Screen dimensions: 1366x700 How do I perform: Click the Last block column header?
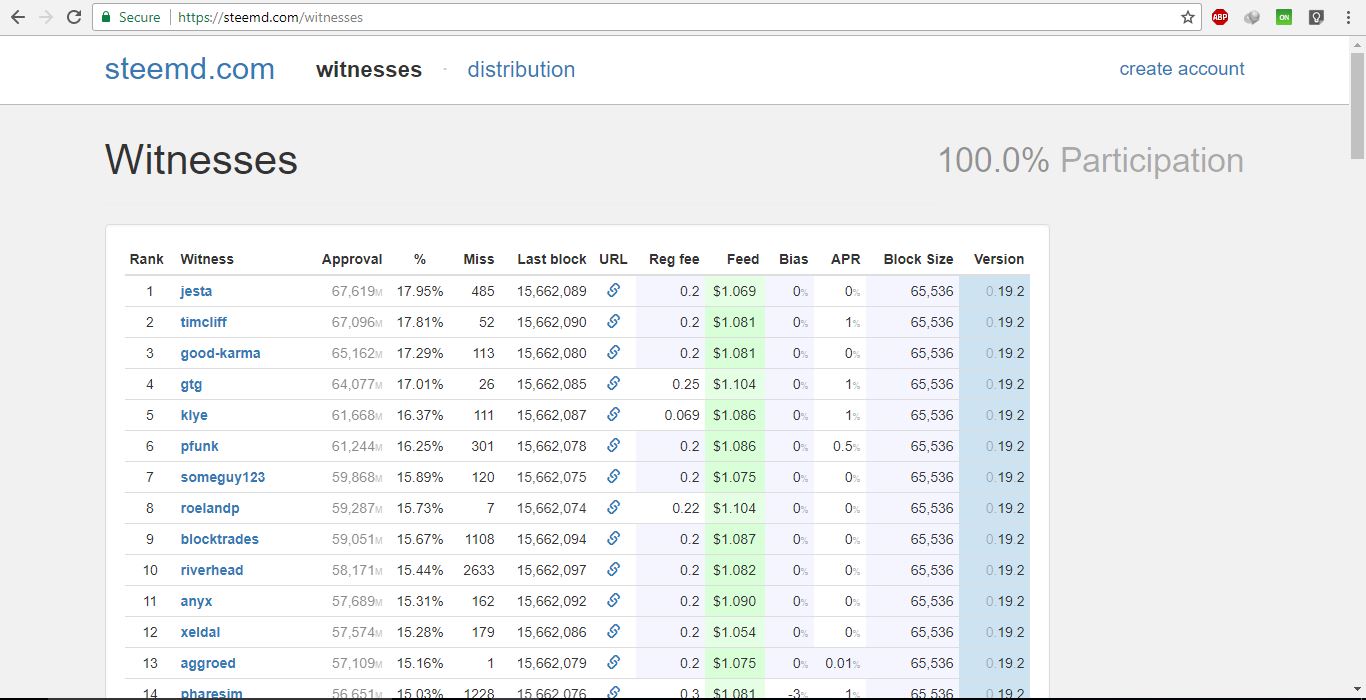click(x=552, y=259)
